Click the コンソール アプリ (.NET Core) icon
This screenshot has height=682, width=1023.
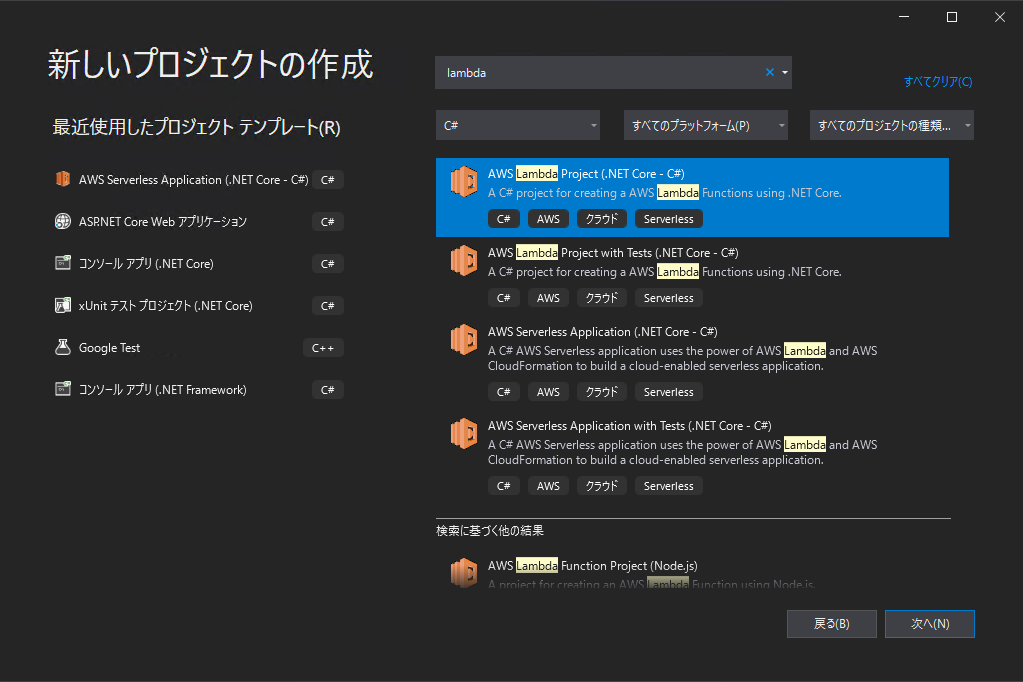coord(62,263)
